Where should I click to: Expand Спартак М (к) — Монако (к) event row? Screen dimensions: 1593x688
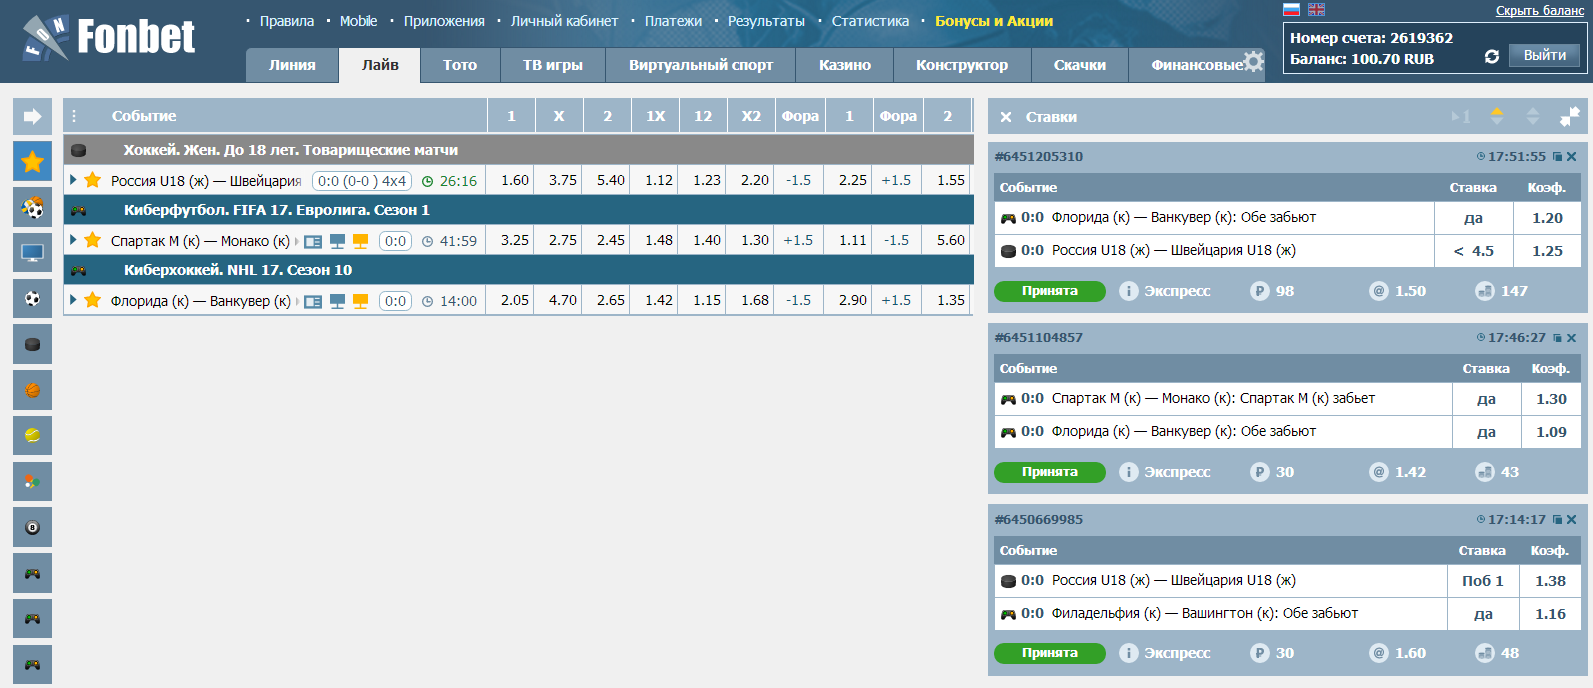(x=73, y=240)
